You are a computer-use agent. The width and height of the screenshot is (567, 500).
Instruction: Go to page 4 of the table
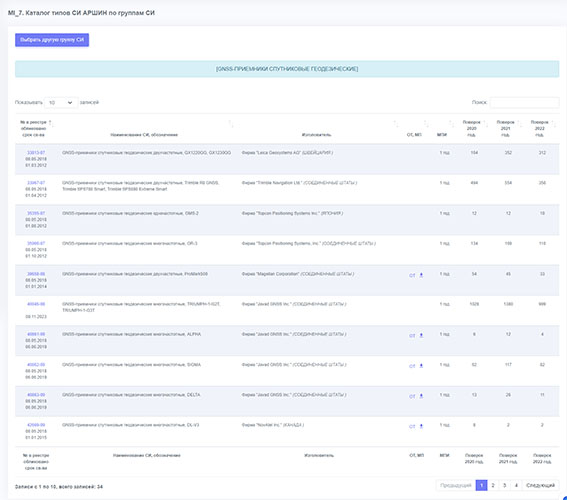tap(516, 486)
